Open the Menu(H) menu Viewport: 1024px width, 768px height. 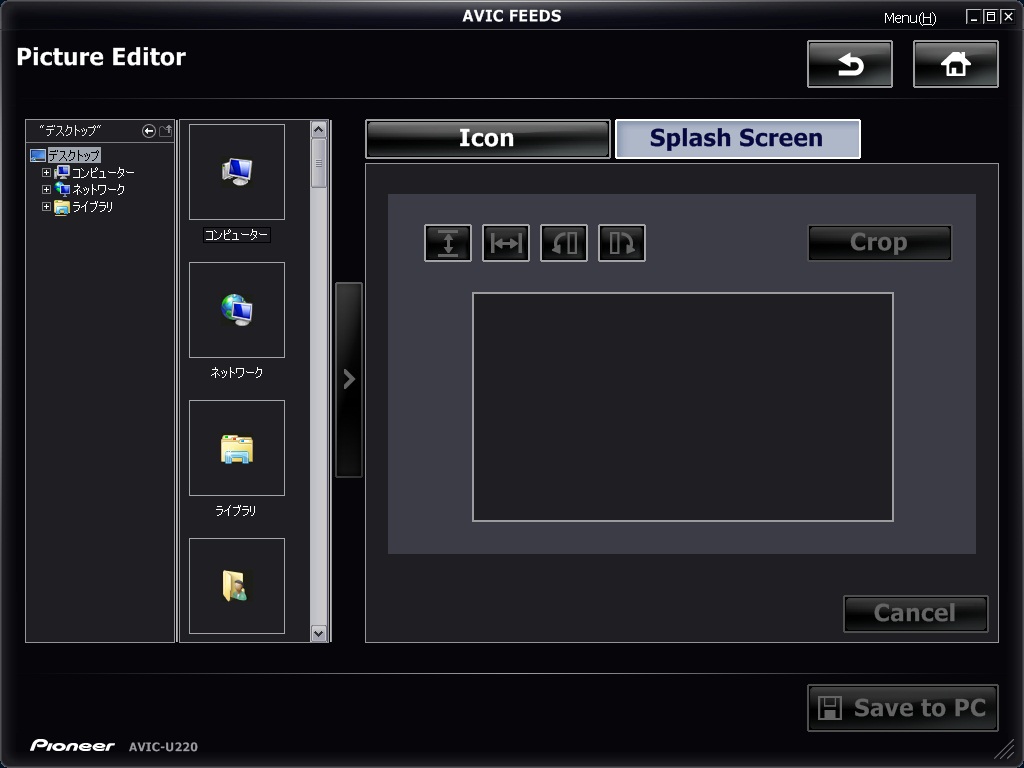[910, 18]
